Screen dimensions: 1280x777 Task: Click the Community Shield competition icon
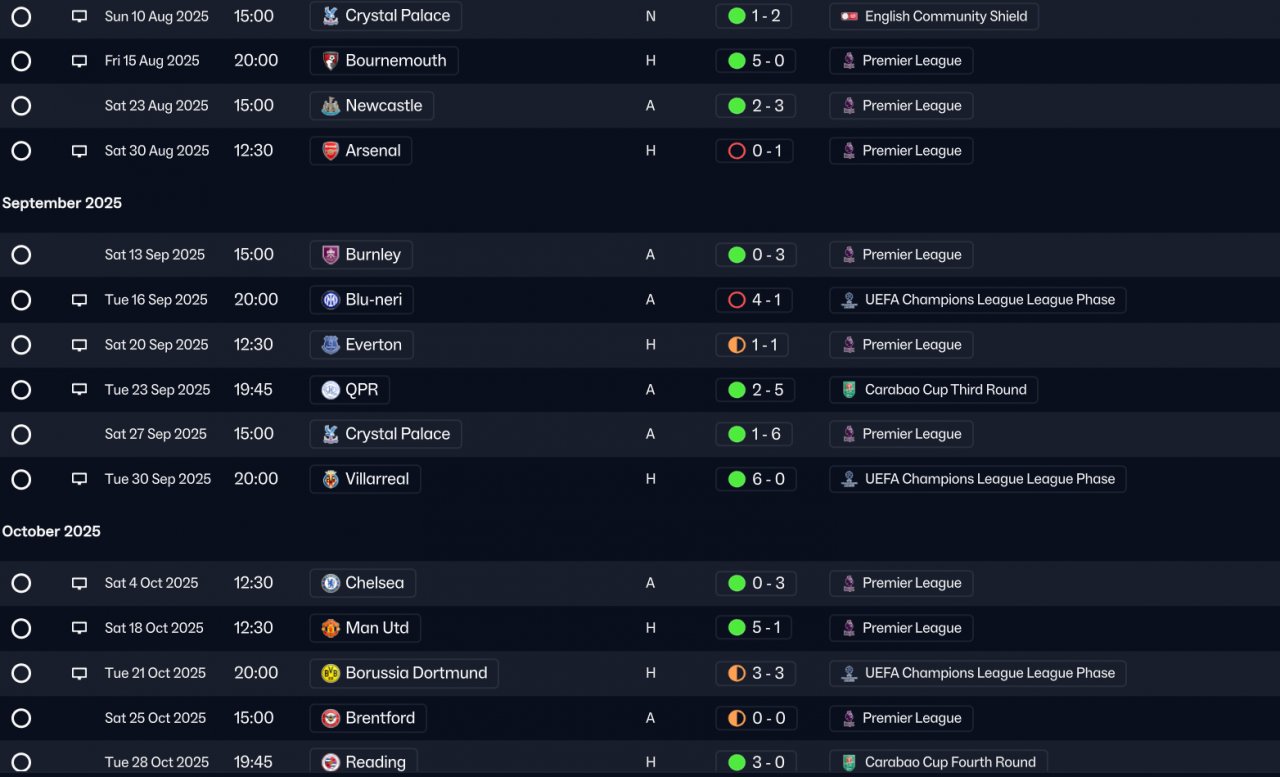(849, 16)
